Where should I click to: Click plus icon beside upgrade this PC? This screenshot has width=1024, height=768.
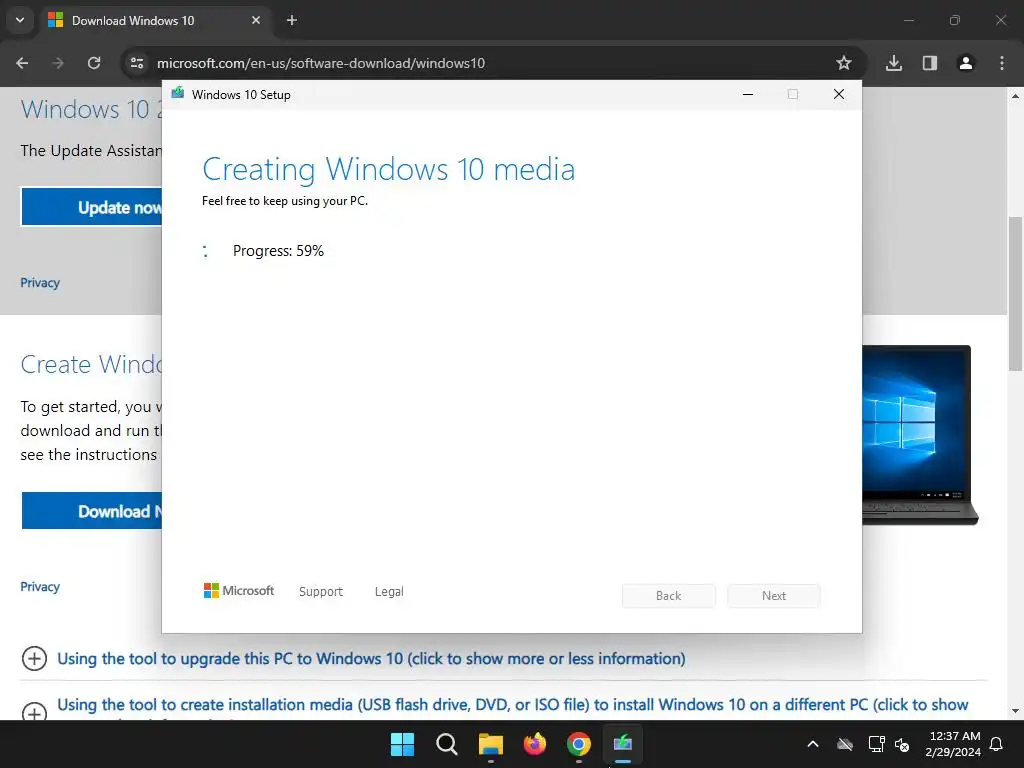(x=34, y=658)
